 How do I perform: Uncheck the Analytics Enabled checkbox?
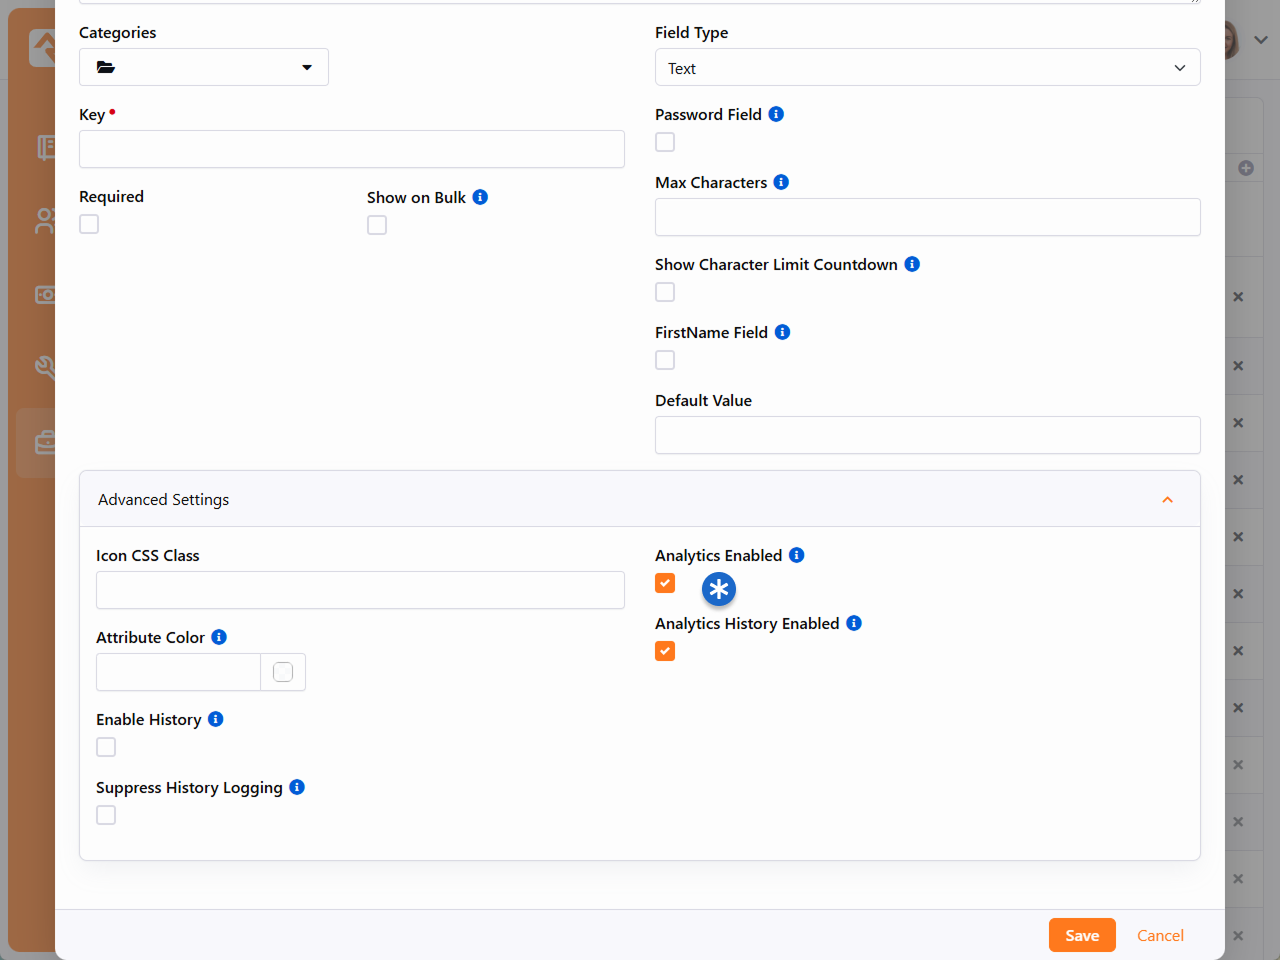[665, 583]
